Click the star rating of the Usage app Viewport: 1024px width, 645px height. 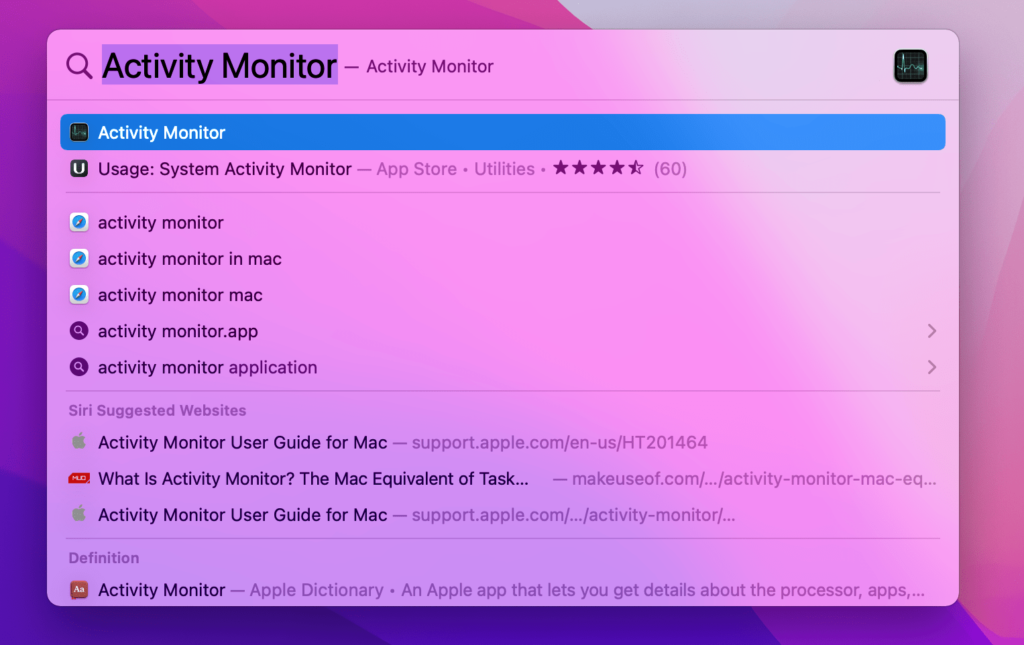point(598,169)
